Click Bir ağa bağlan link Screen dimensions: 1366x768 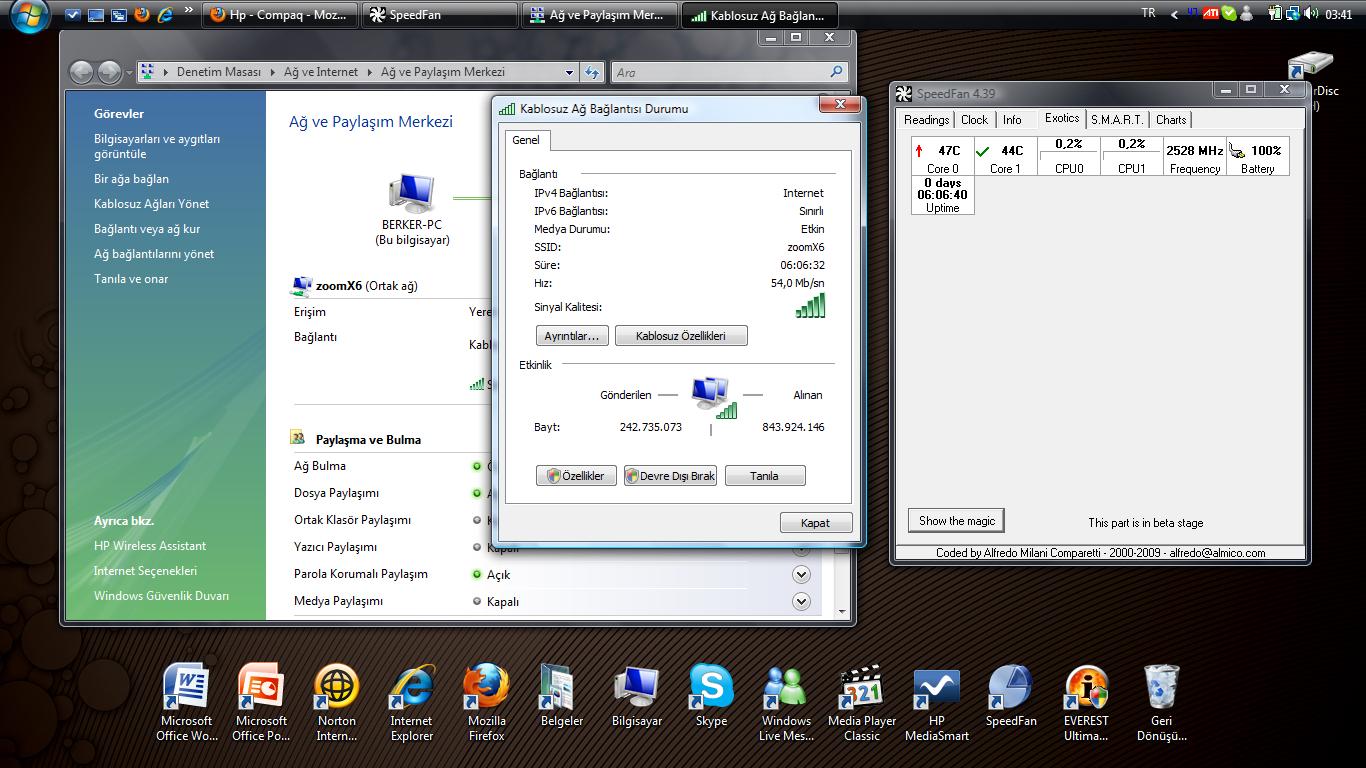[131, 179]
